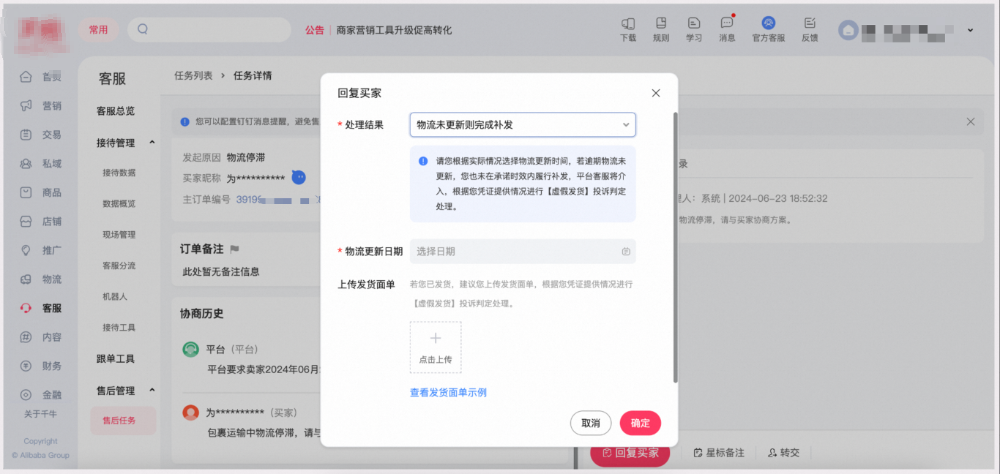Go to 私域 in sidebar
Viewport: 1000px width, 474px height.
click(42, 163)
